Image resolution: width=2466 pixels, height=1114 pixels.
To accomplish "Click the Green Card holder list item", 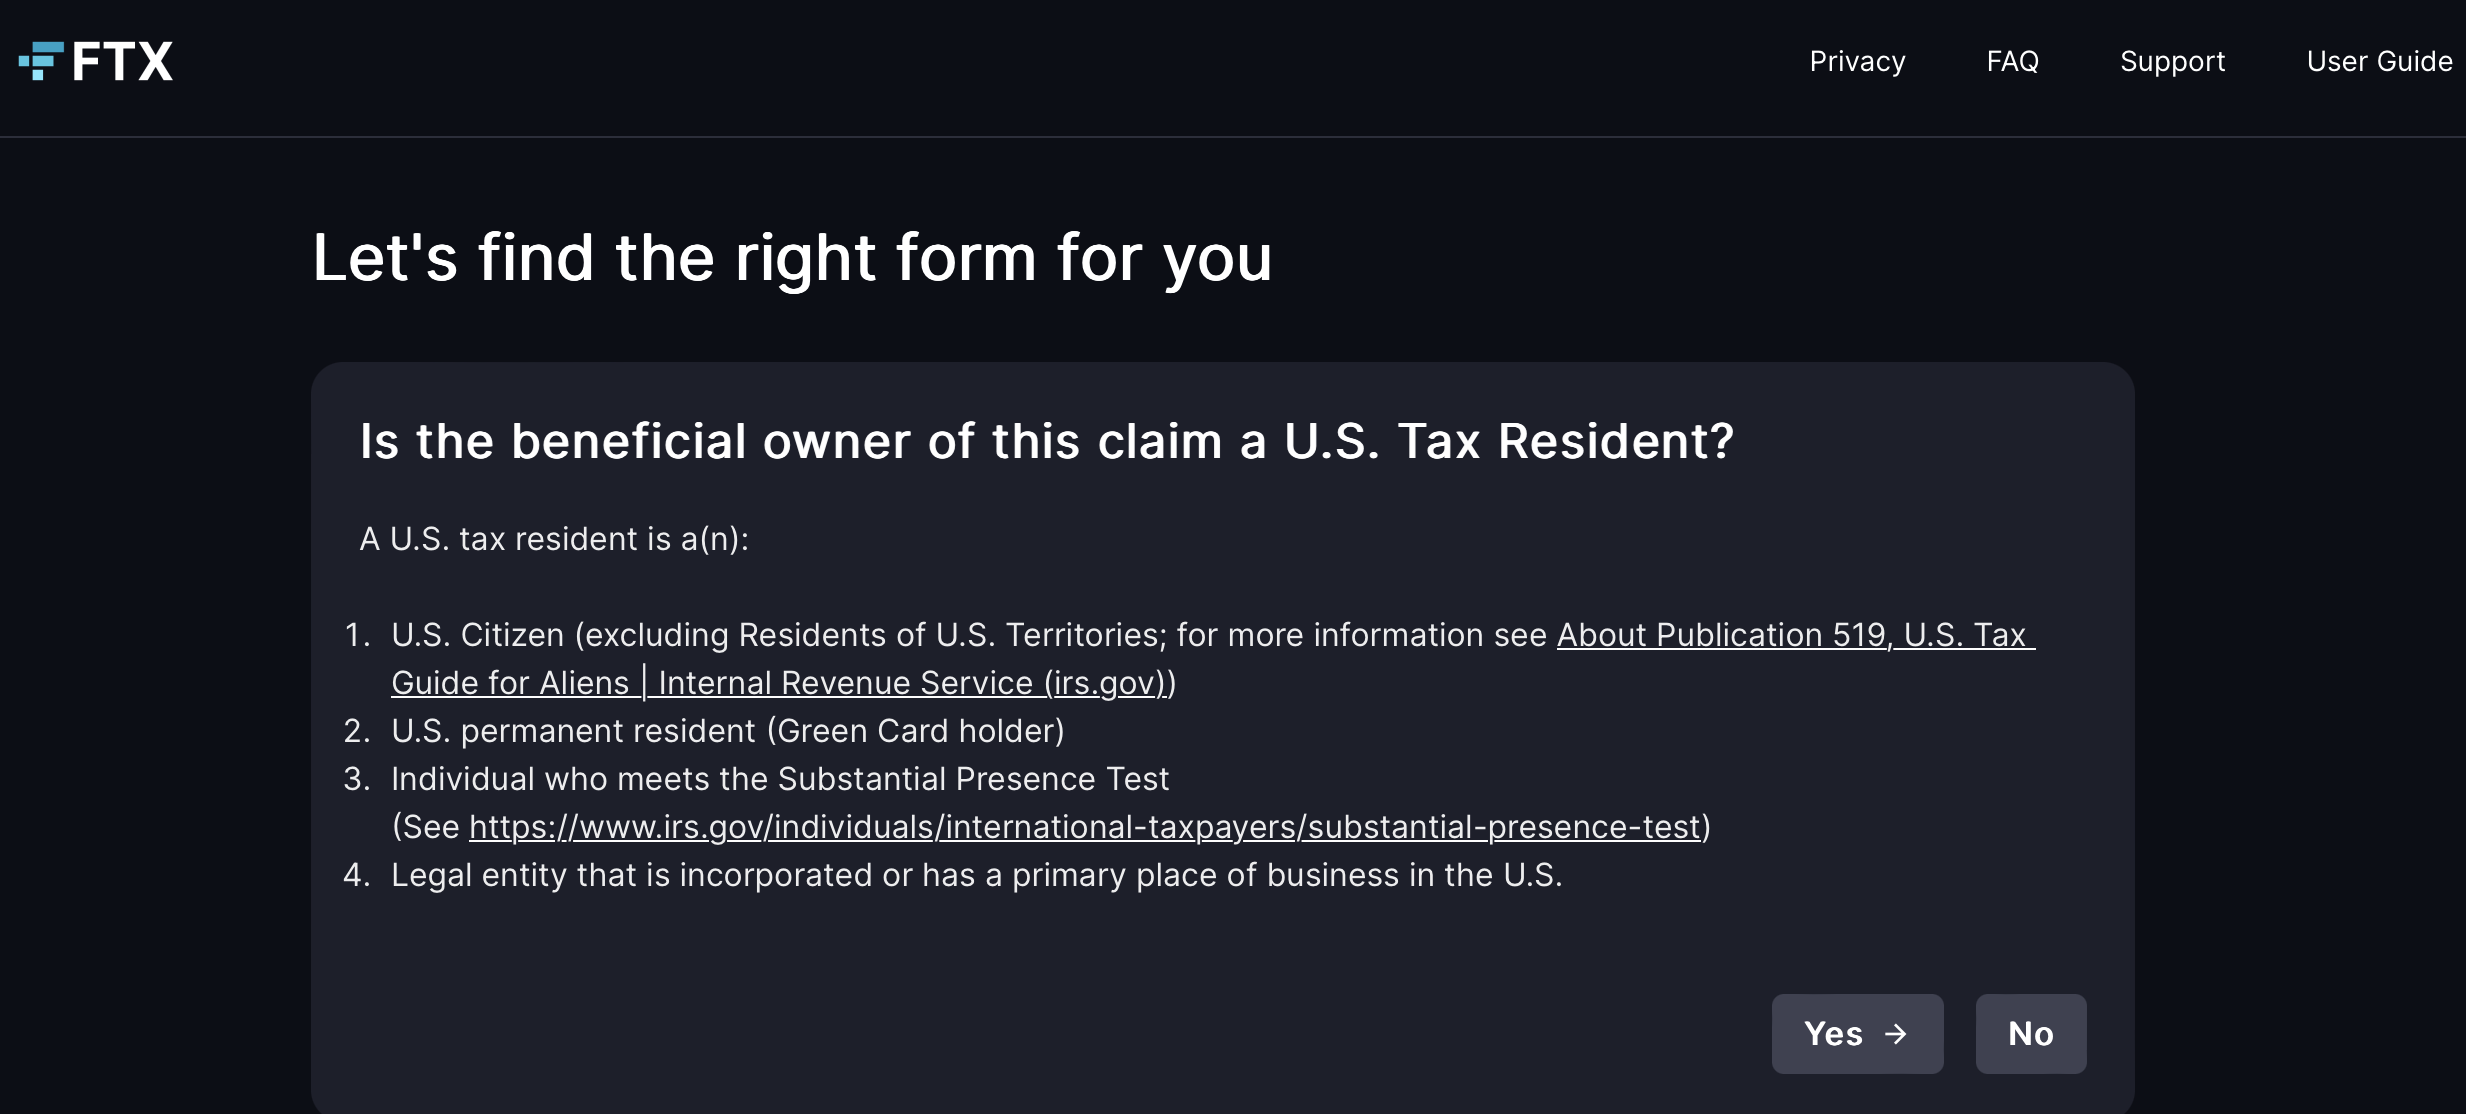I will click(x=727, y=731).
